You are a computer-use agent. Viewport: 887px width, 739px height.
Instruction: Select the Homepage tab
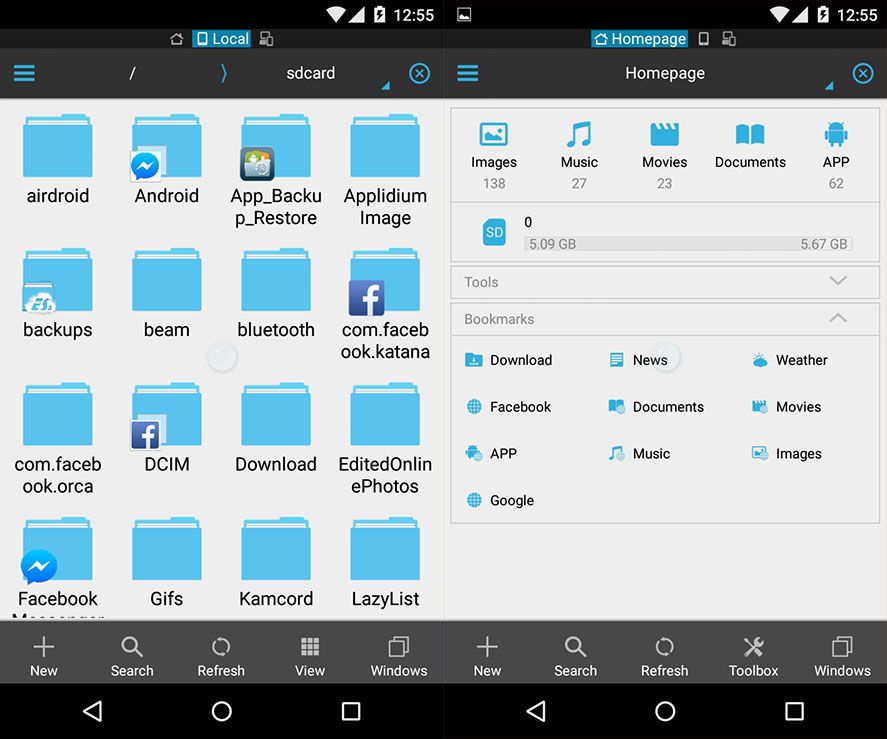[639, 38]
